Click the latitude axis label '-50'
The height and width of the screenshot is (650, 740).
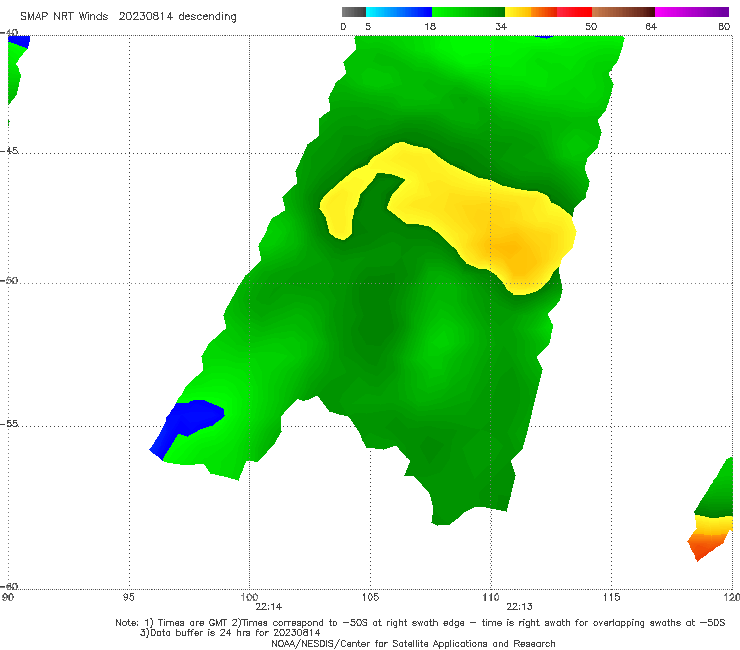[9, 281]
